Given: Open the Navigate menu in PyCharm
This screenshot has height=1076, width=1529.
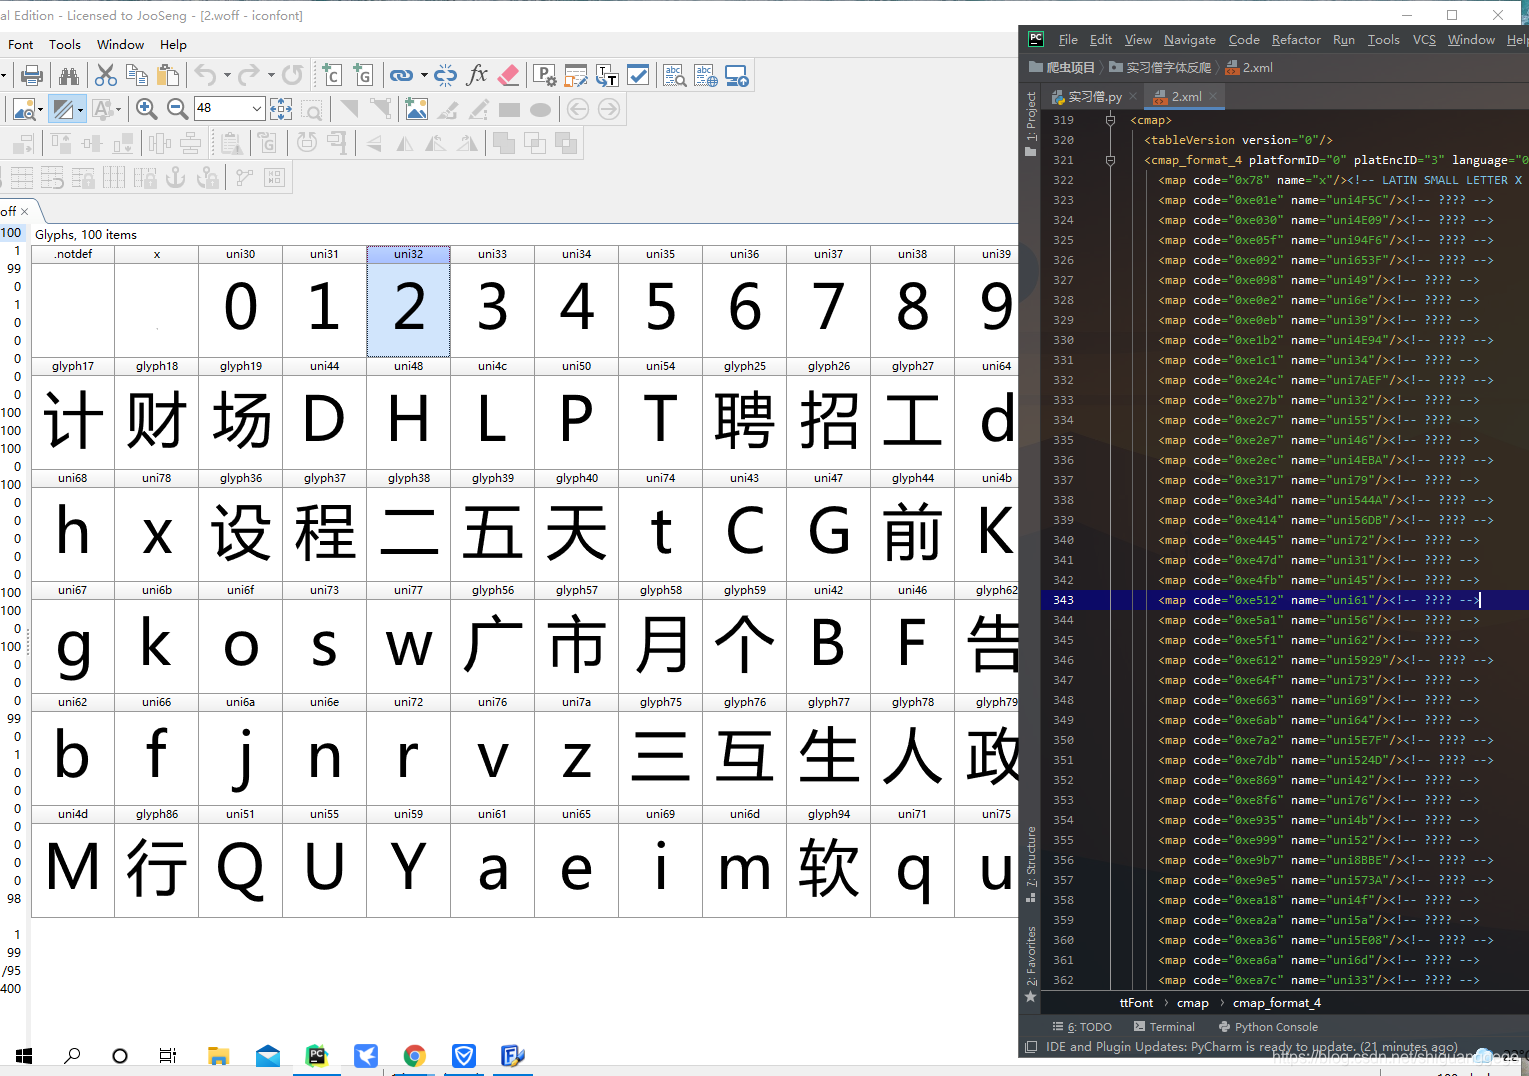Looking at the screenshot, I should pyautogui.click(x=1190, y=40).
